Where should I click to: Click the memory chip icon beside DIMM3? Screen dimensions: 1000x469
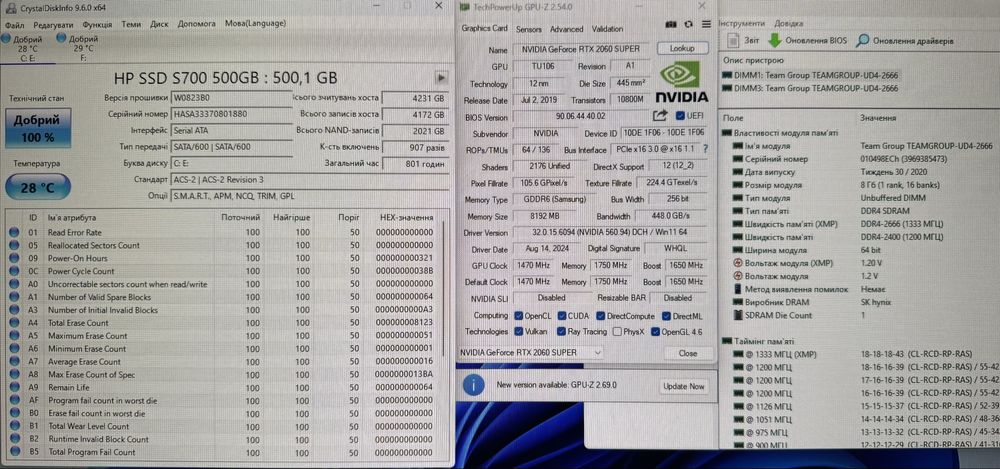click(x=727, y=89)
